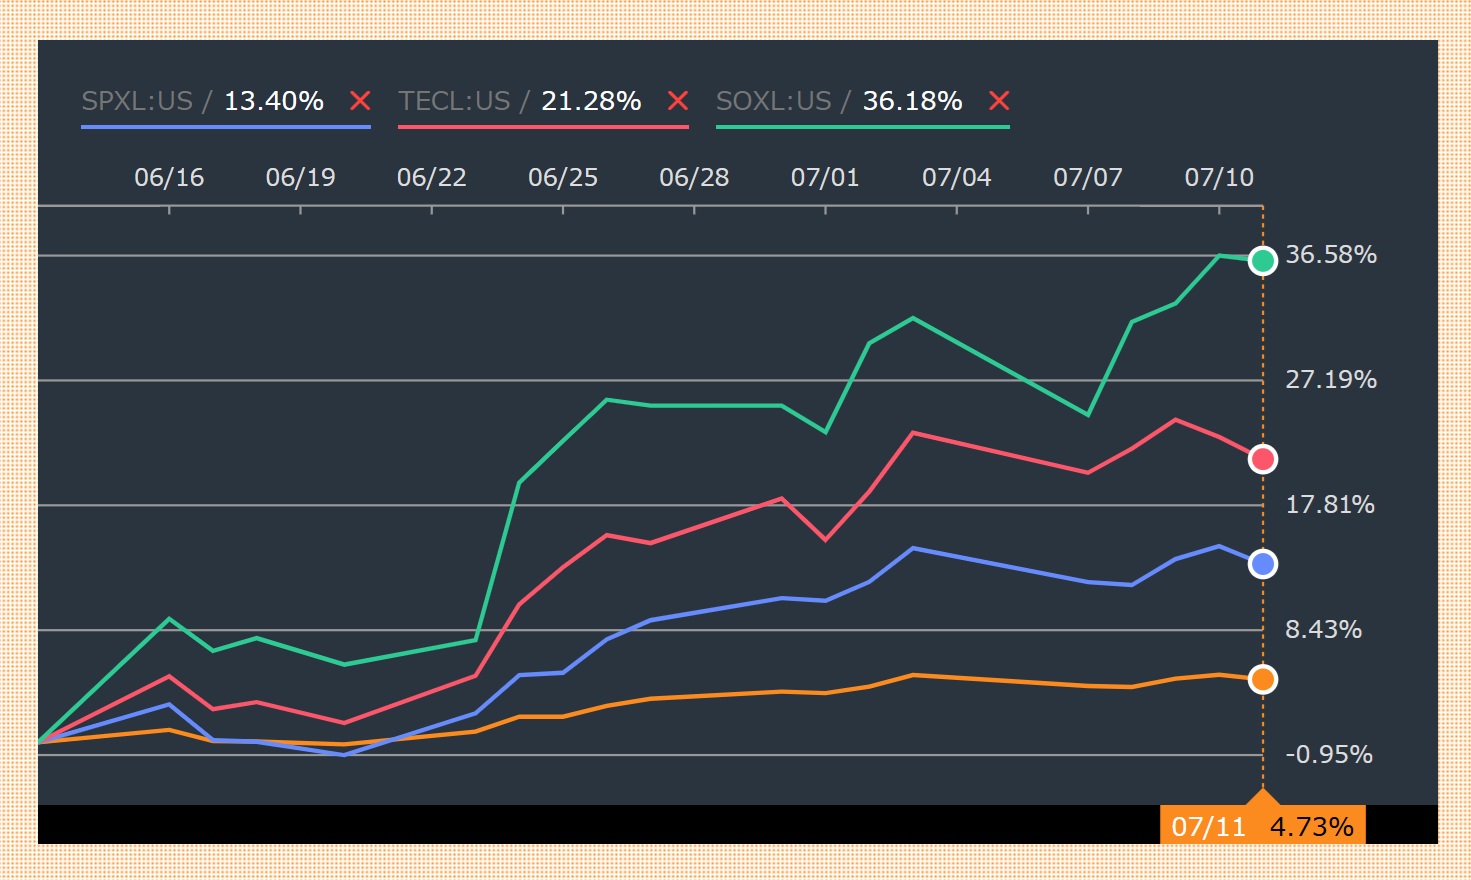Click the green SOXL endpoint marker
The width and height of the screenshot is (1471, 880).
click(x=1263, y=261)
